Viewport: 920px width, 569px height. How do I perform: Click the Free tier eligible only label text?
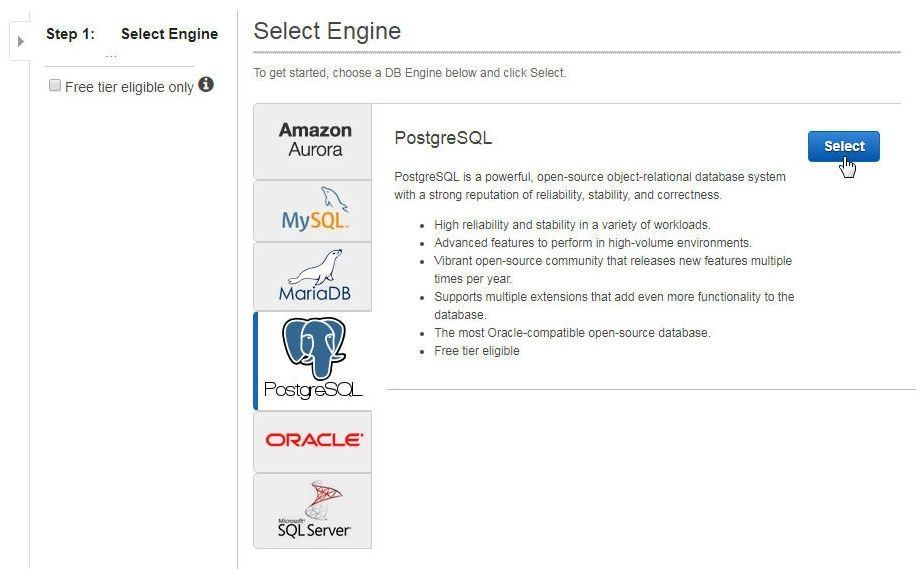(129, 87)
